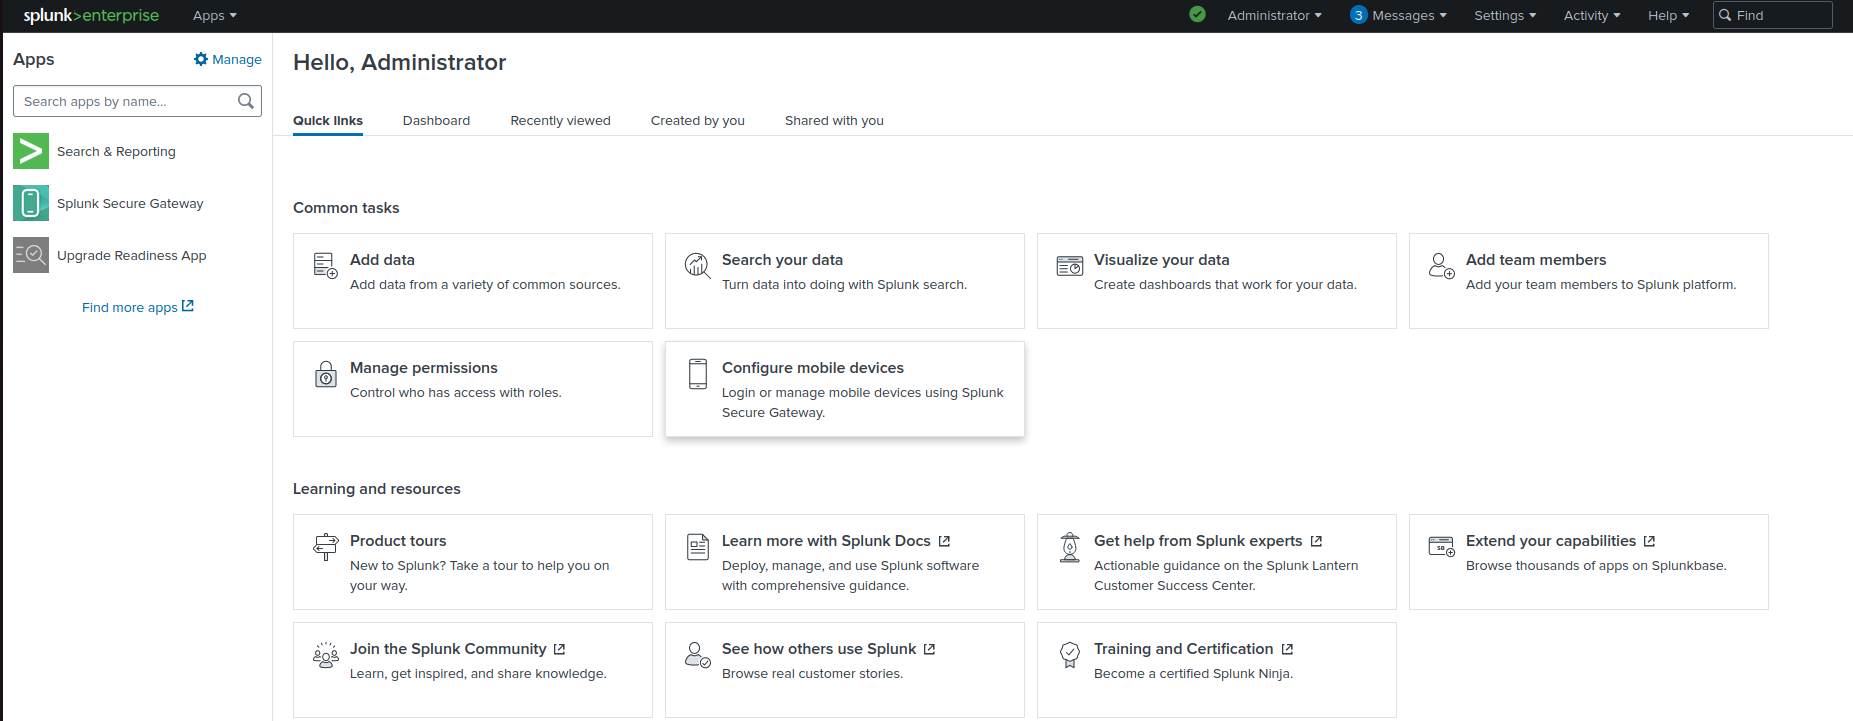Expand the Help dropdown

coord(1668,15)
